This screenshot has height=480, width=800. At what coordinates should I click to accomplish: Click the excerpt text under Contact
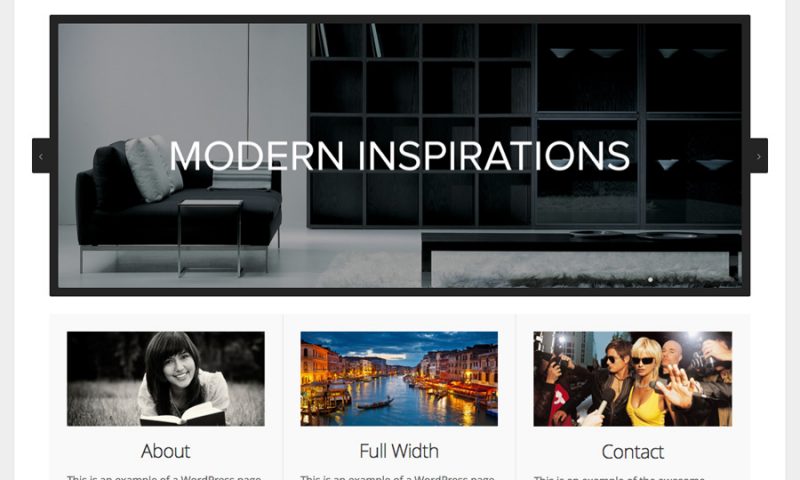click(x=619, y=477)
